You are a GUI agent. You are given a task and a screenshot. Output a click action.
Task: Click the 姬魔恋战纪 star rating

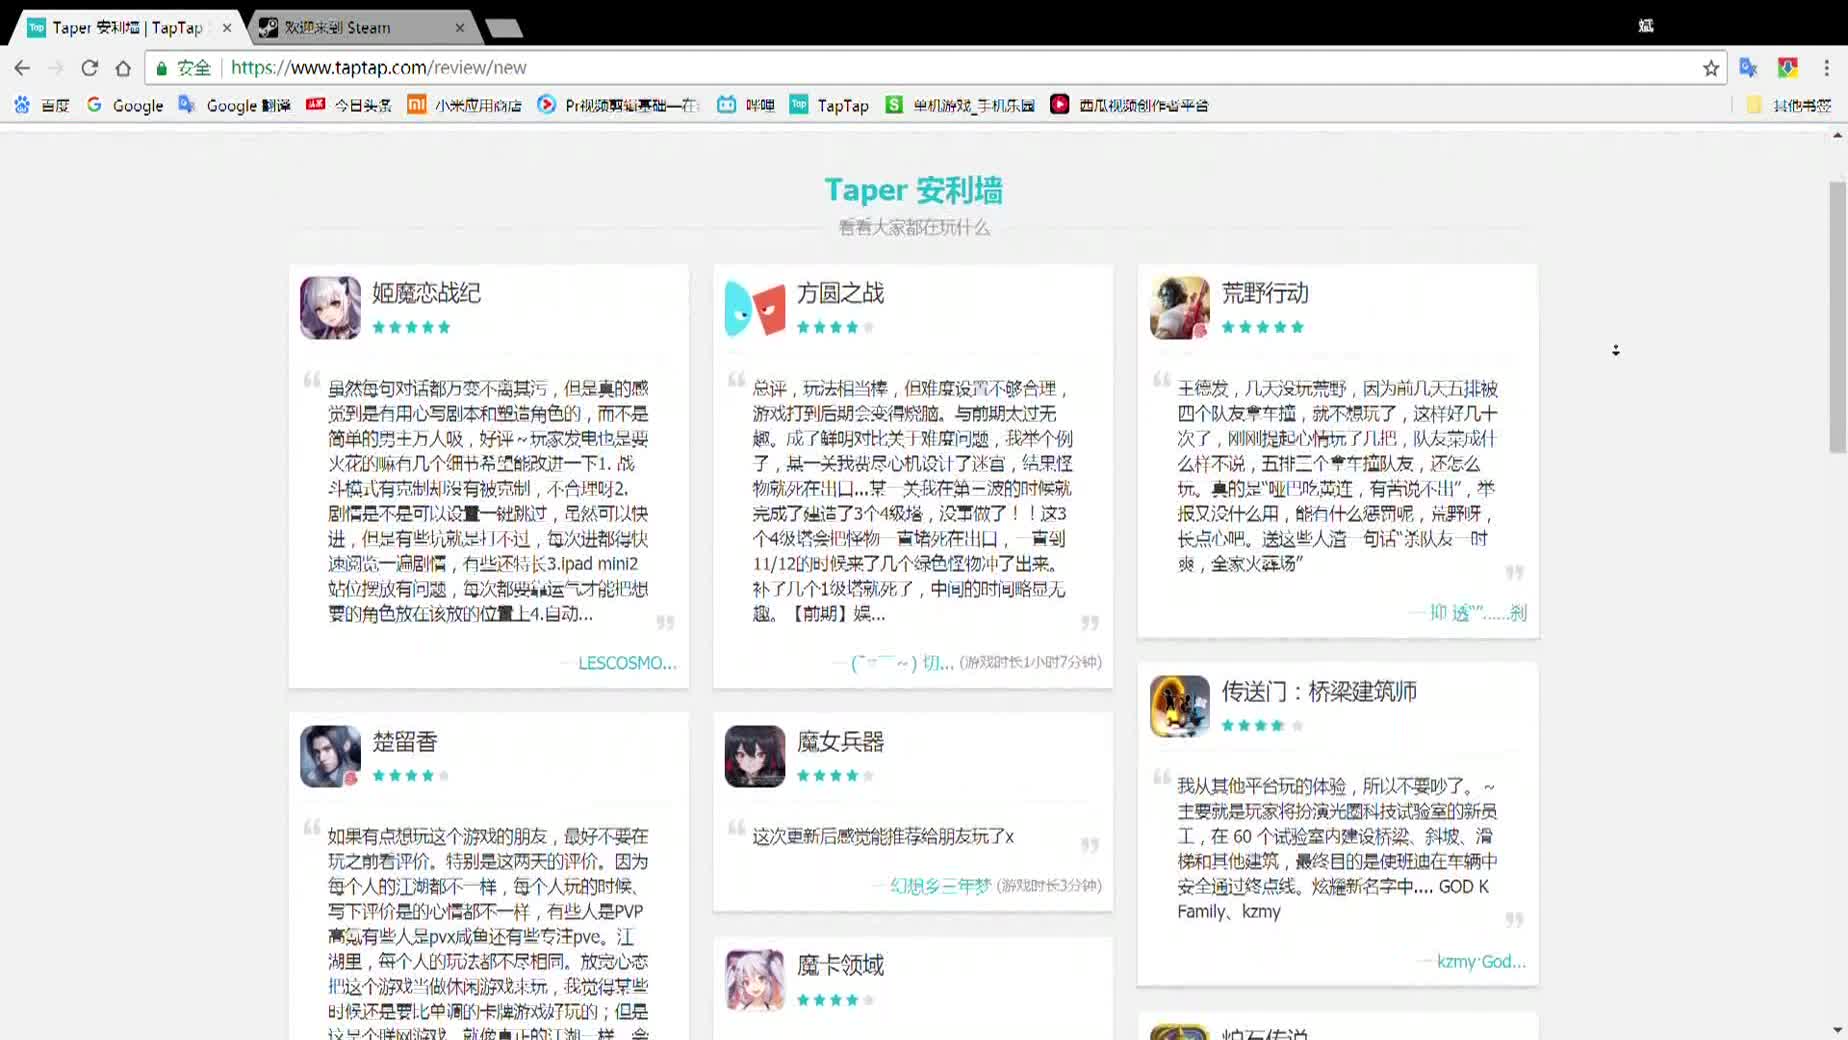(x=411, y=327)
